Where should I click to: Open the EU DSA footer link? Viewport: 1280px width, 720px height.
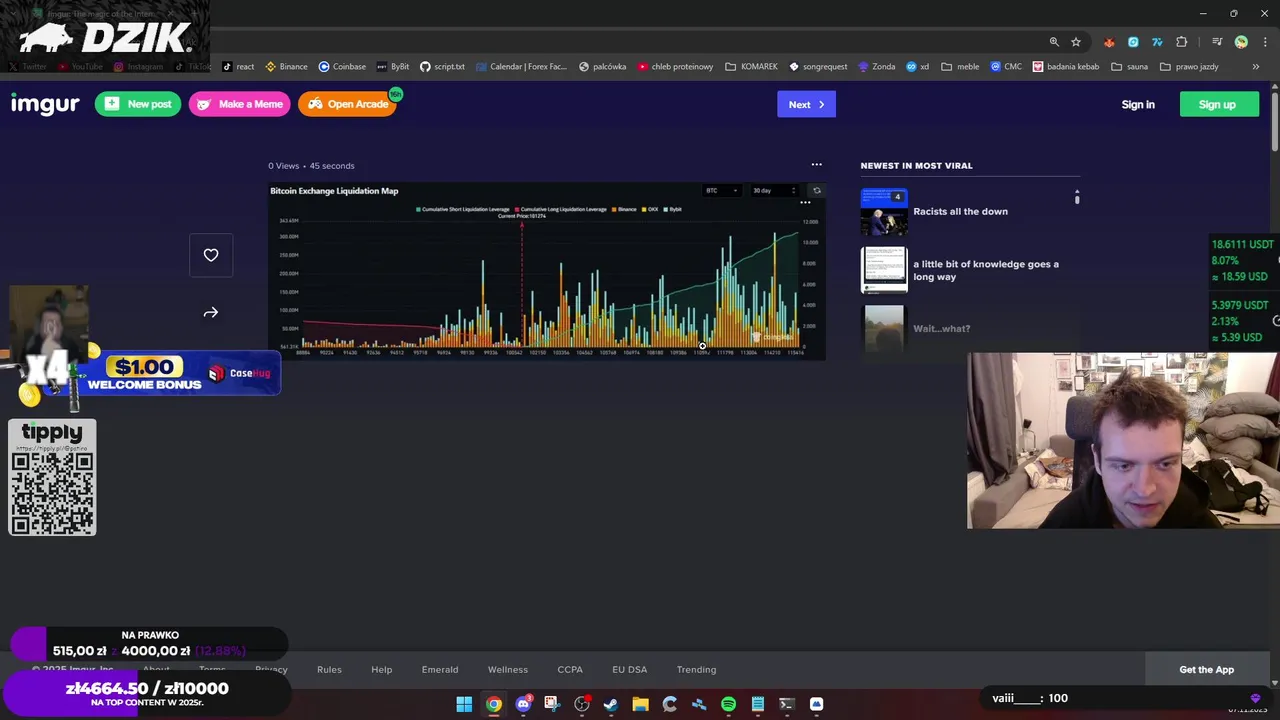coord(630,669)
